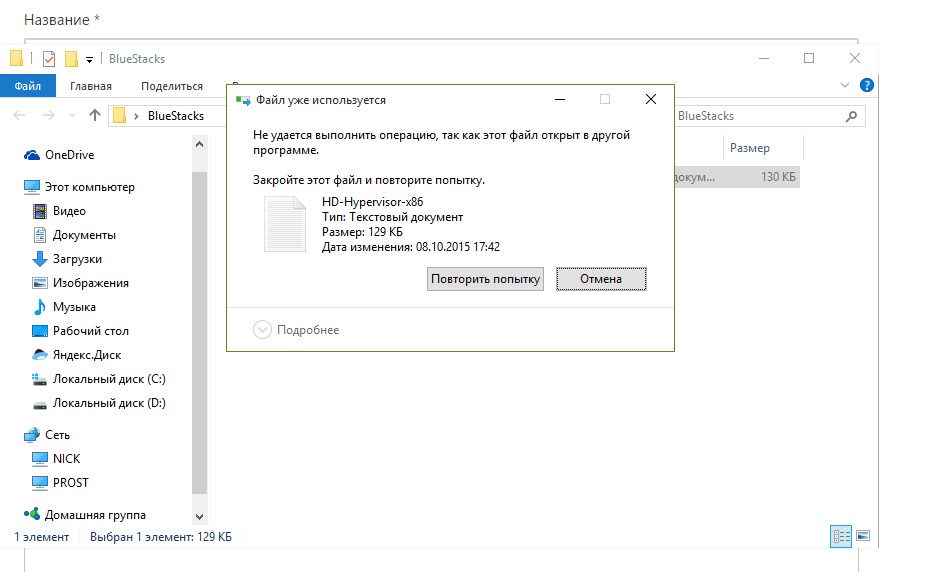This screenshot has height=572, width=928.
Task: Click the dialog title bar icon
Action: 243,101
